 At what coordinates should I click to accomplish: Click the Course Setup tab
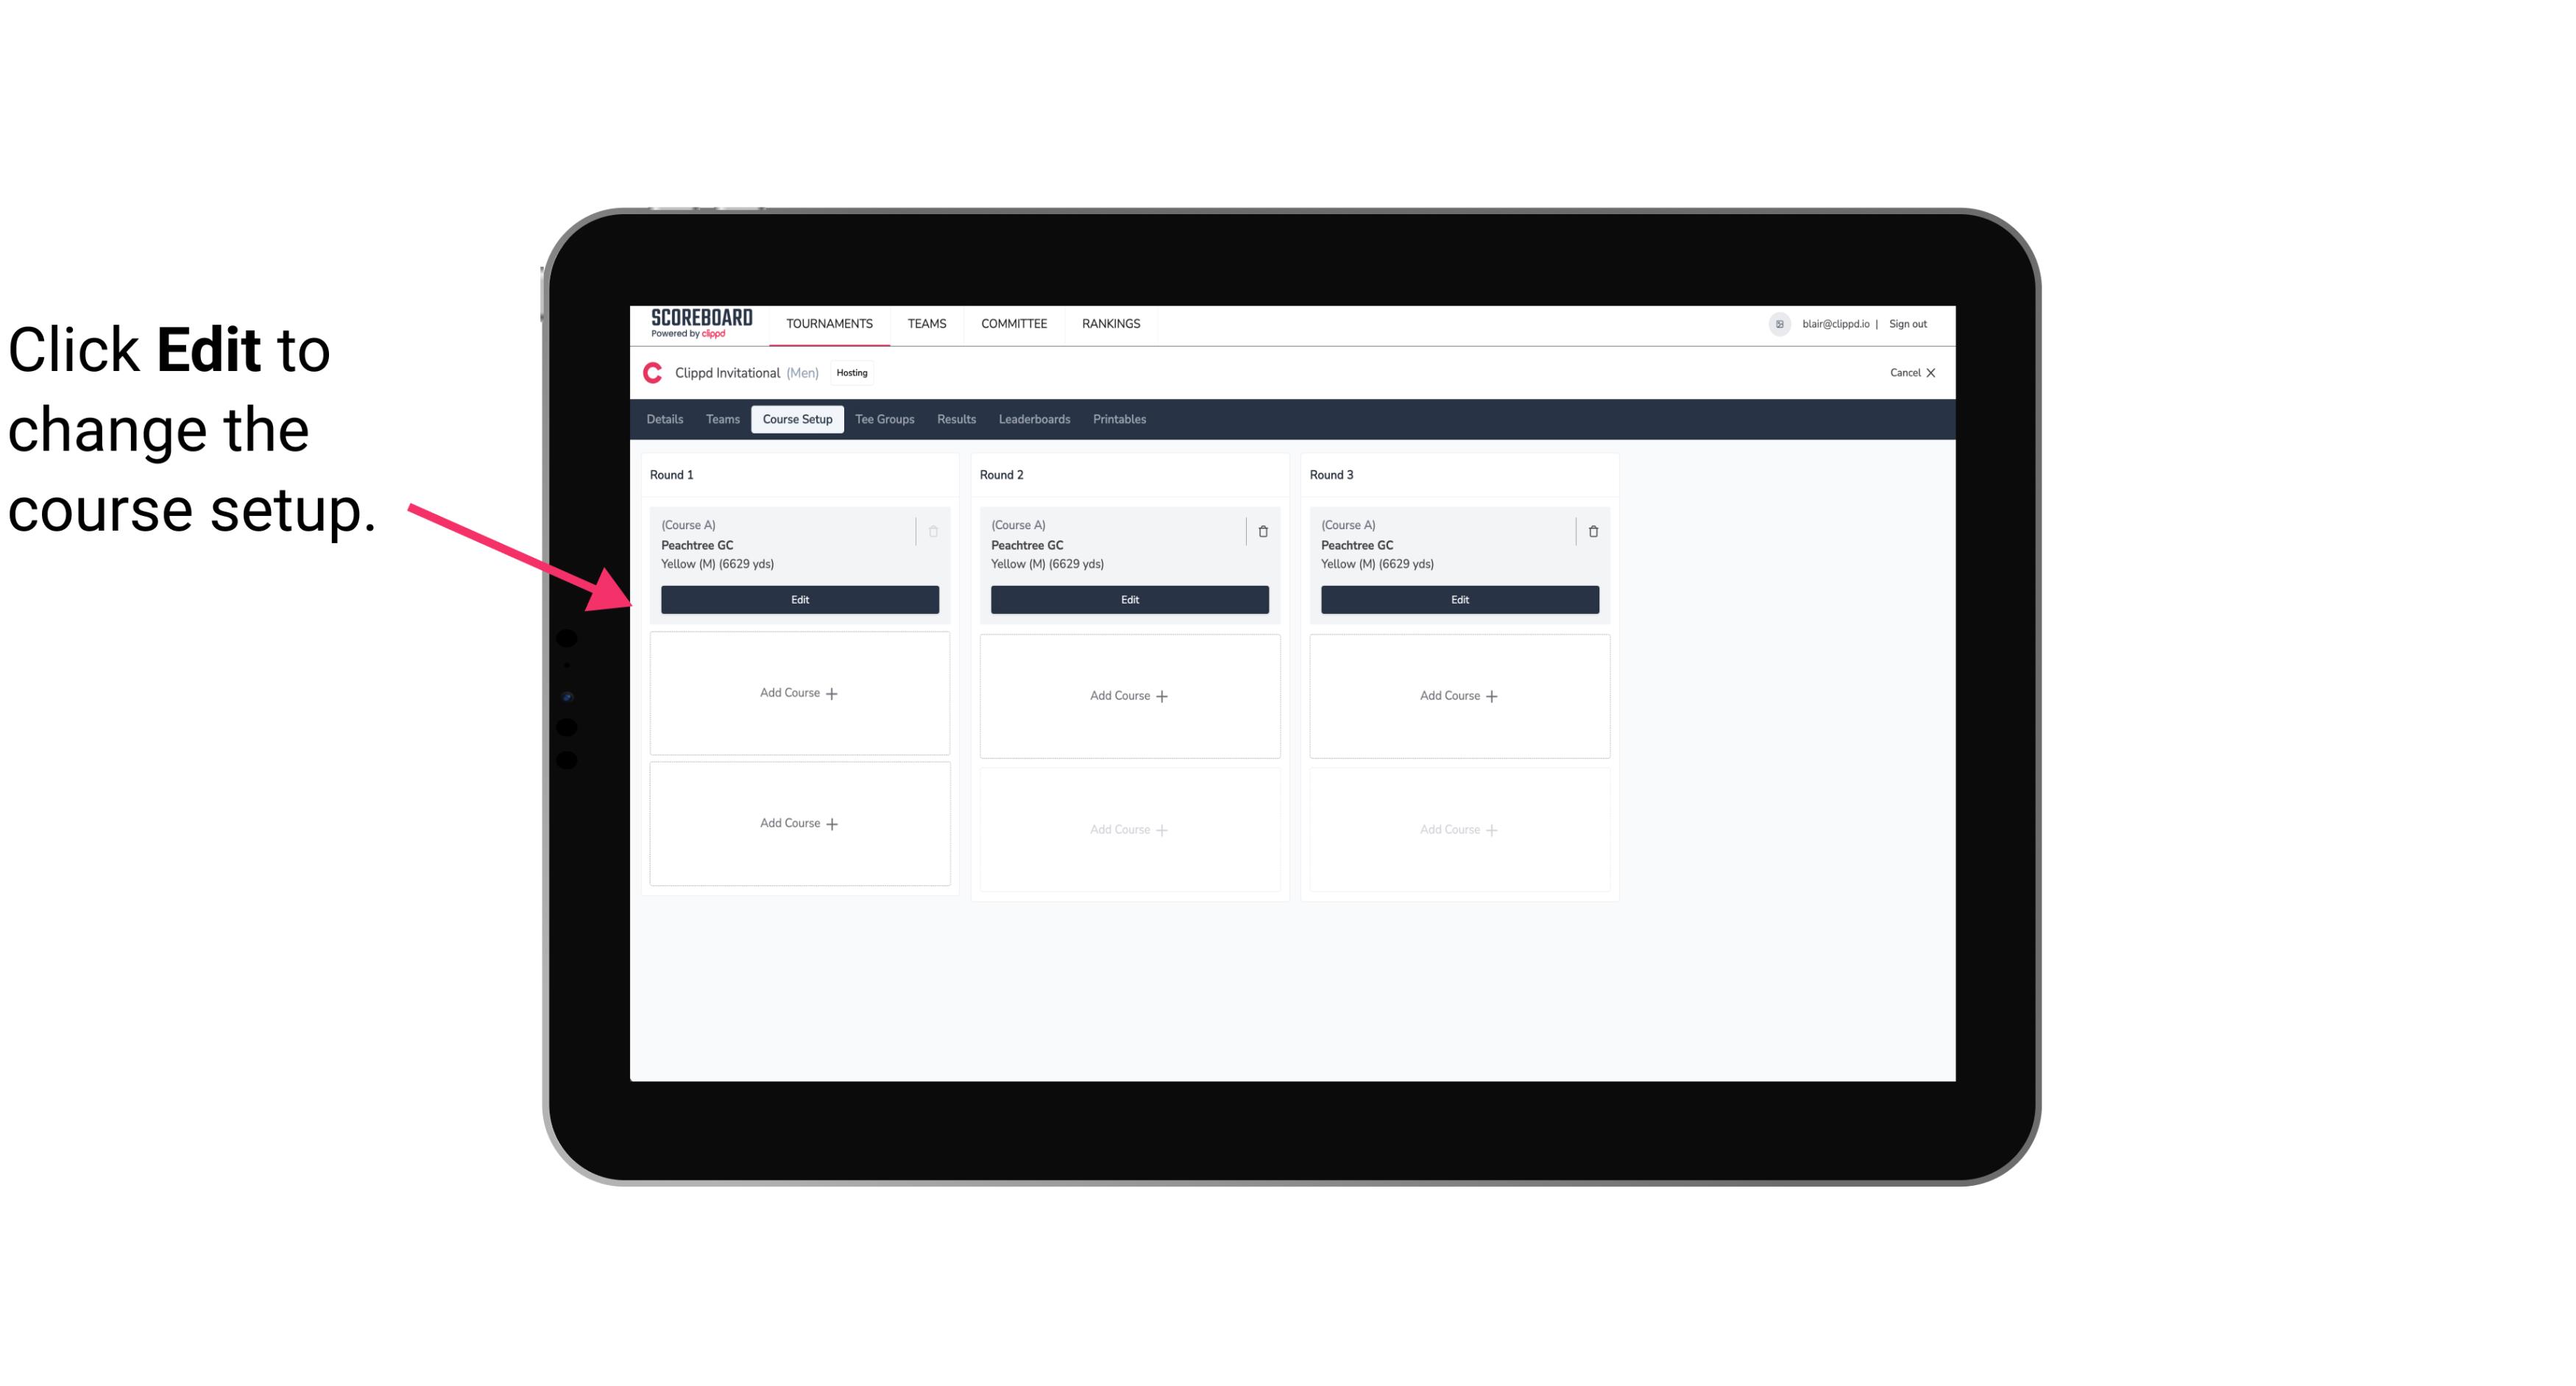[x=796, y=418]
